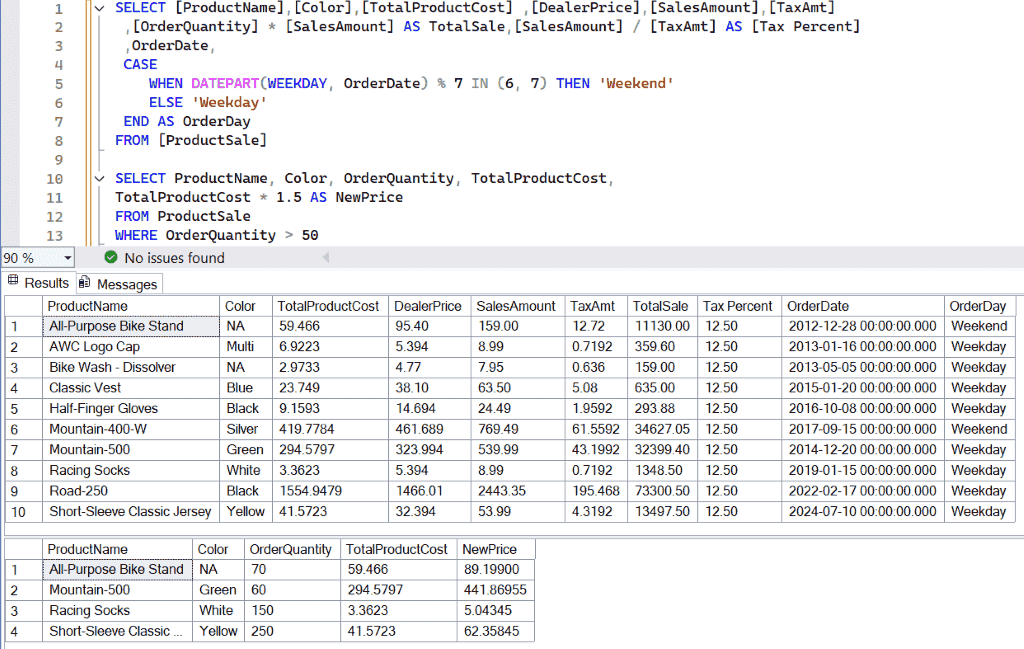The image size is (1024, 649).
Task: Collapse the first SELECT code region
Action: (x=97, y=7)
